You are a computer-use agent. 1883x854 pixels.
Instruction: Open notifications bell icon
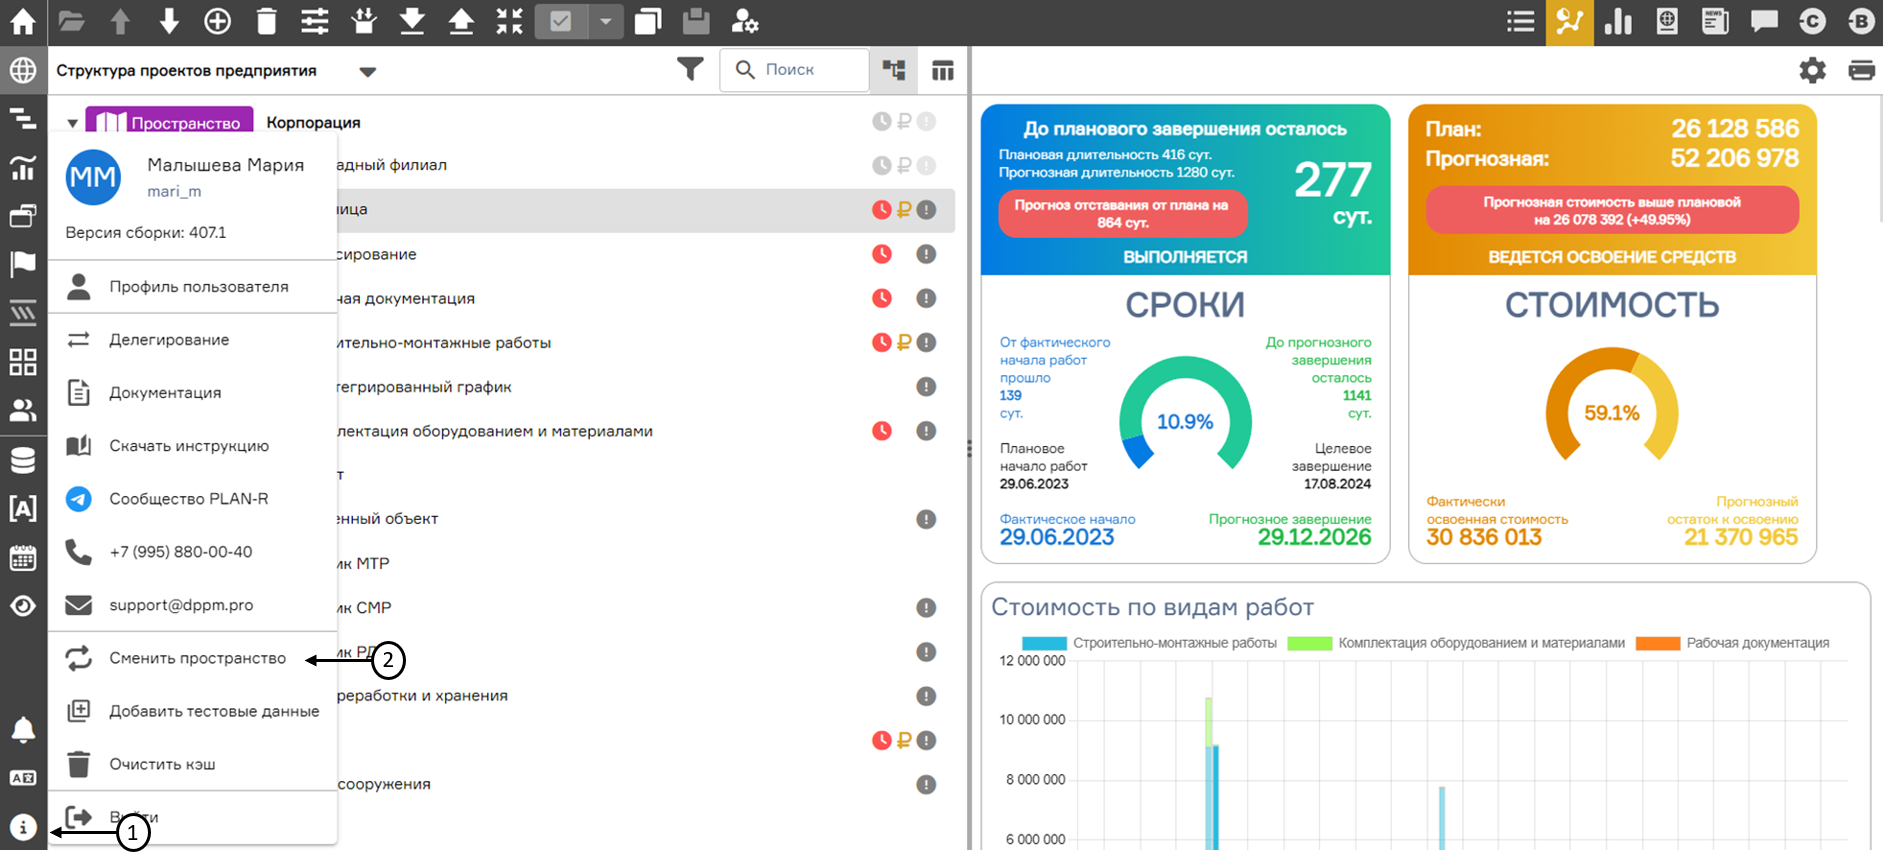(x=22, y=730)
